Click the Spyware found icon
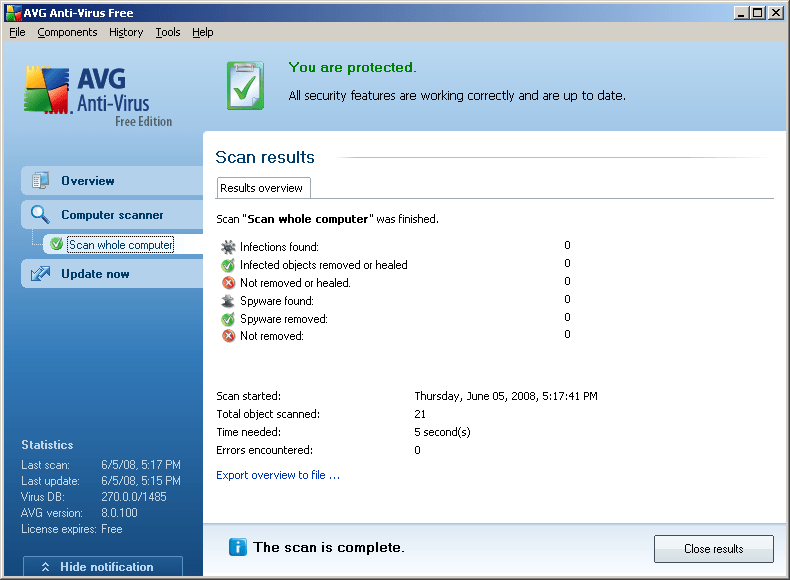790x580 pixels. pyautogui.click(x=228, y=301)
